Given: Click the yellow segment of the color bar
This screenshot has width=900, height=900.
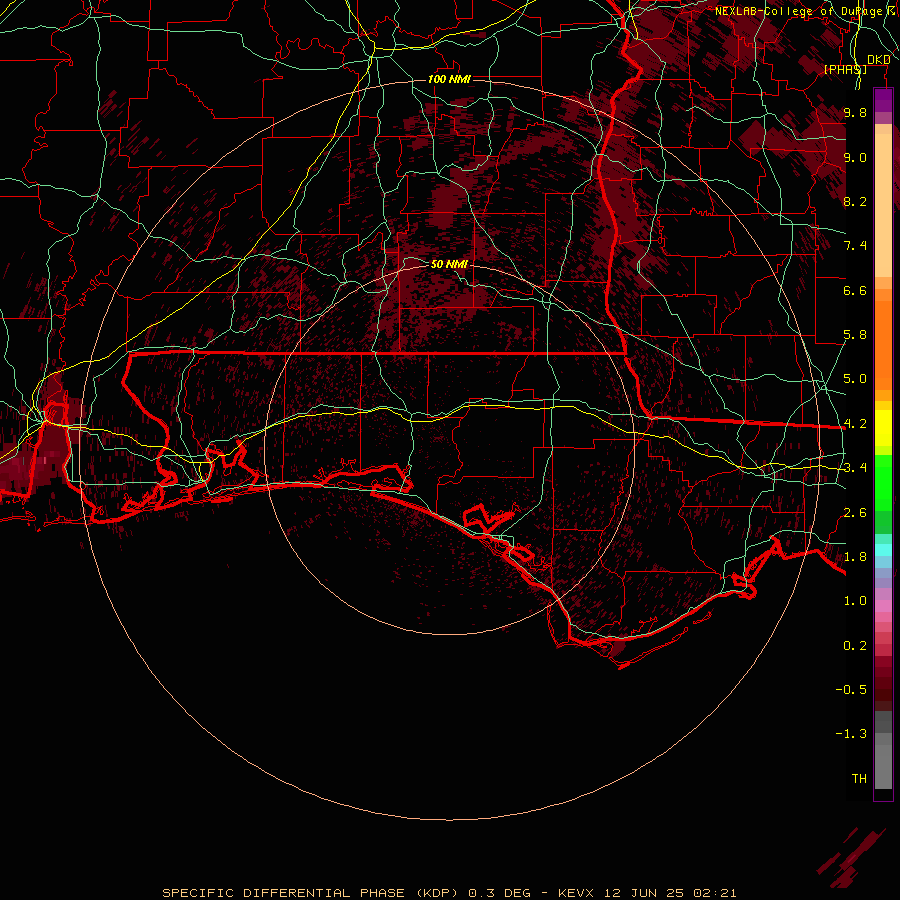Looking at the screenshot, I should pos(883,428).
